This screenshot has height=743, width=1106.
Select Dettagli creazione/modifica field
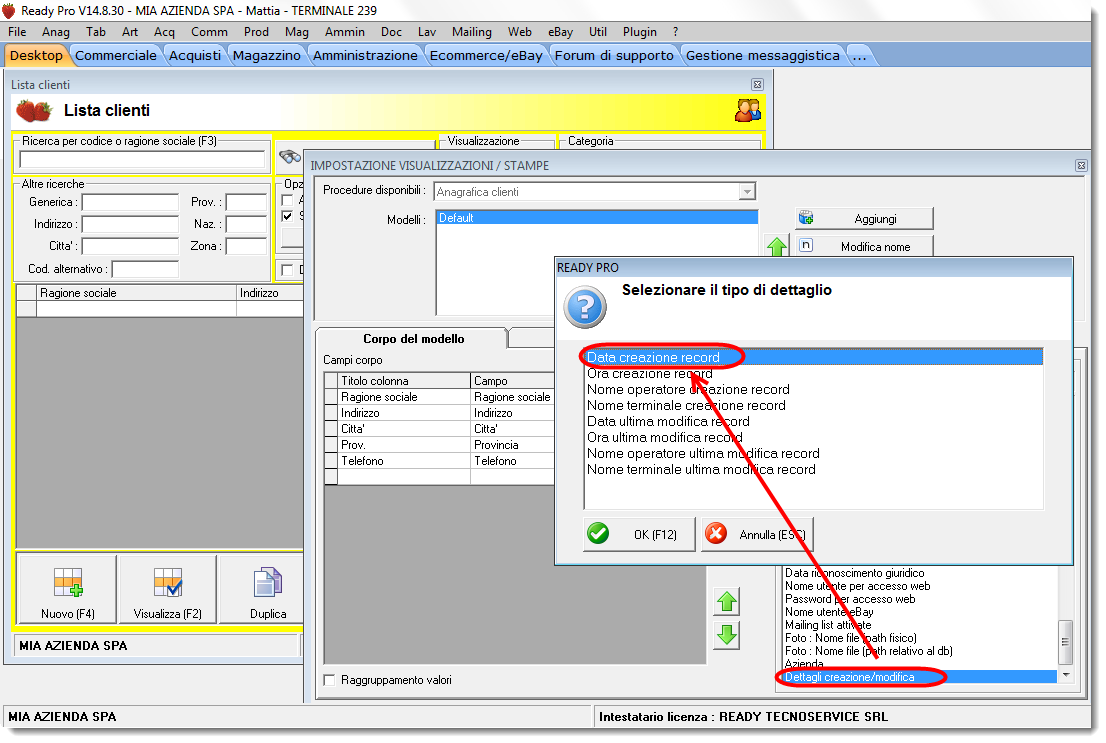(x=920, y=677)
